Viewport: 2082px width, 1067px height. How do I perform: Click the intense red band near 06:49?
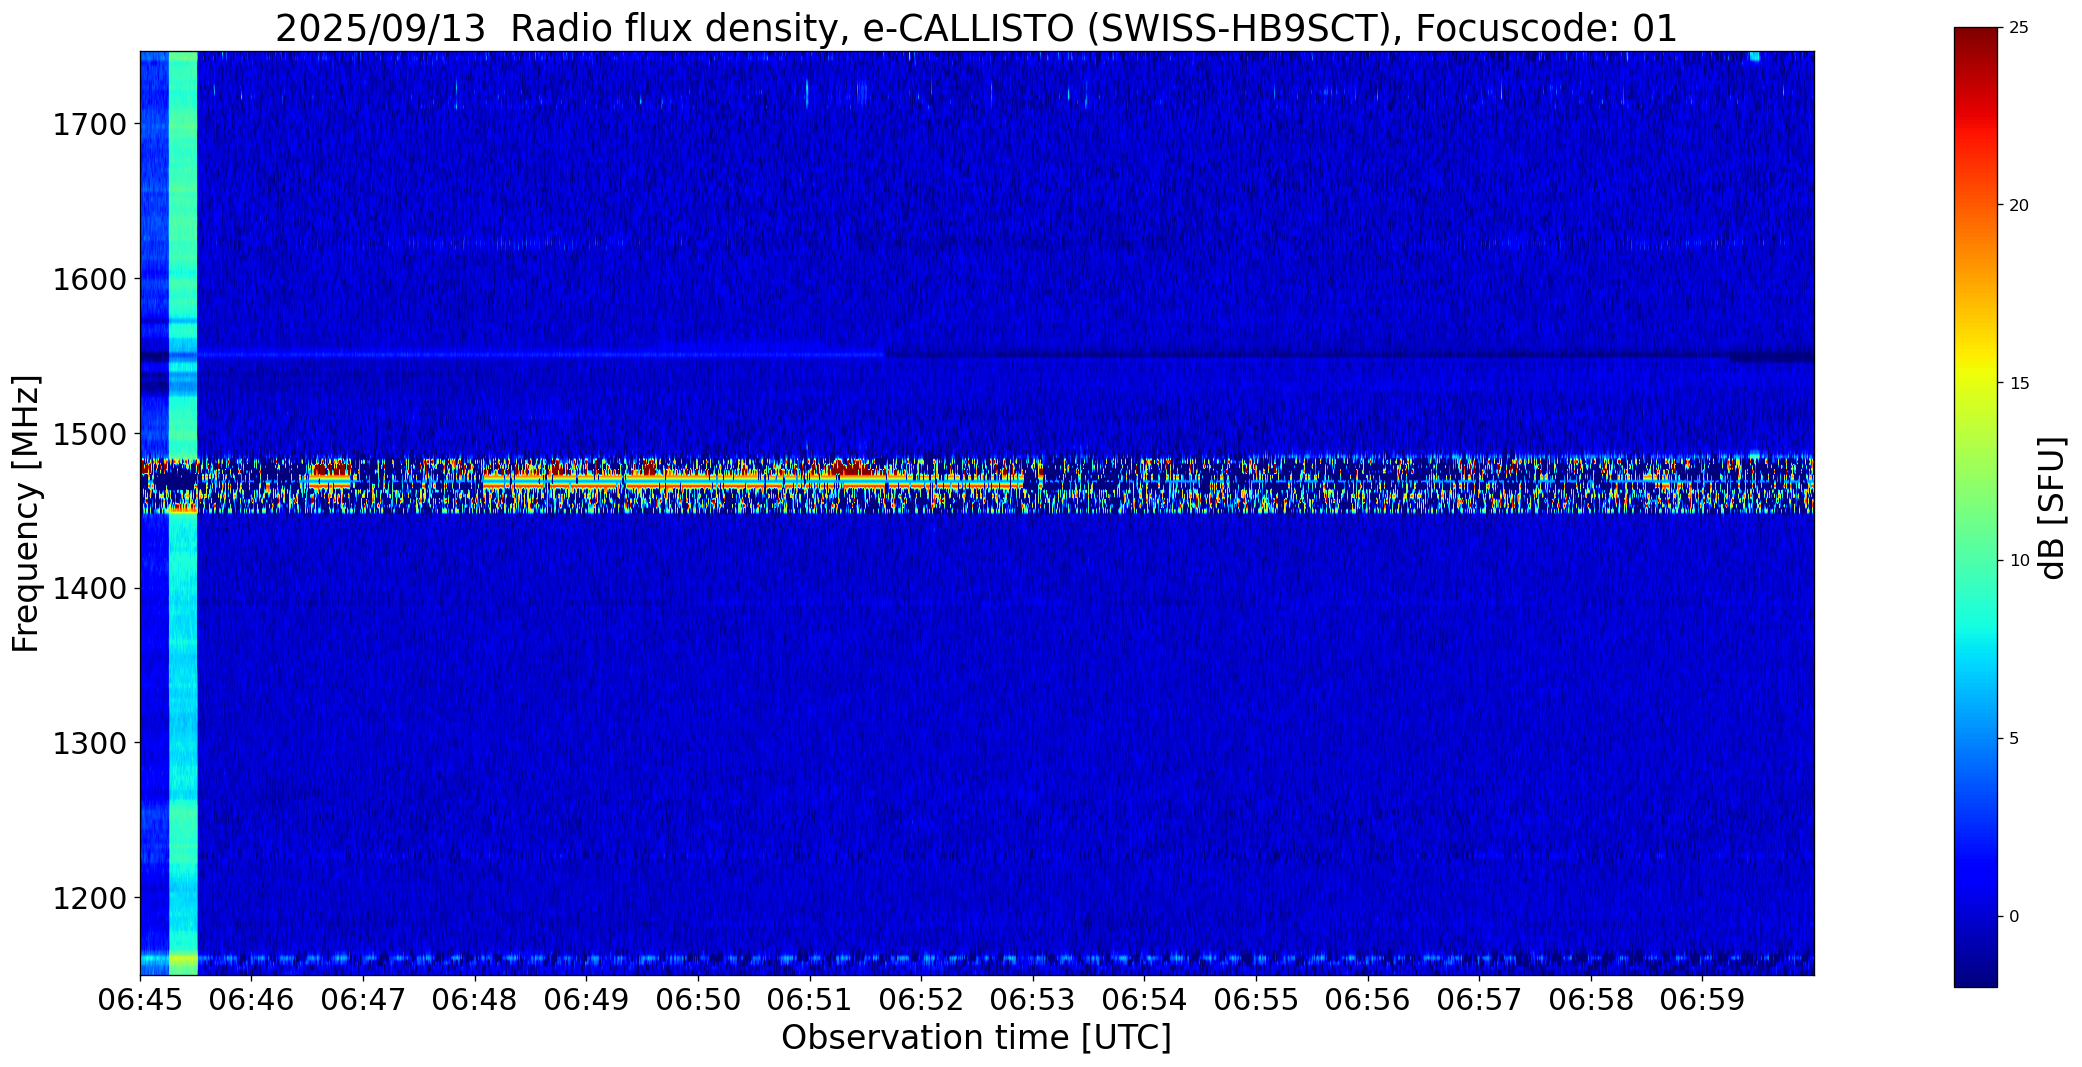click(752, 482)
